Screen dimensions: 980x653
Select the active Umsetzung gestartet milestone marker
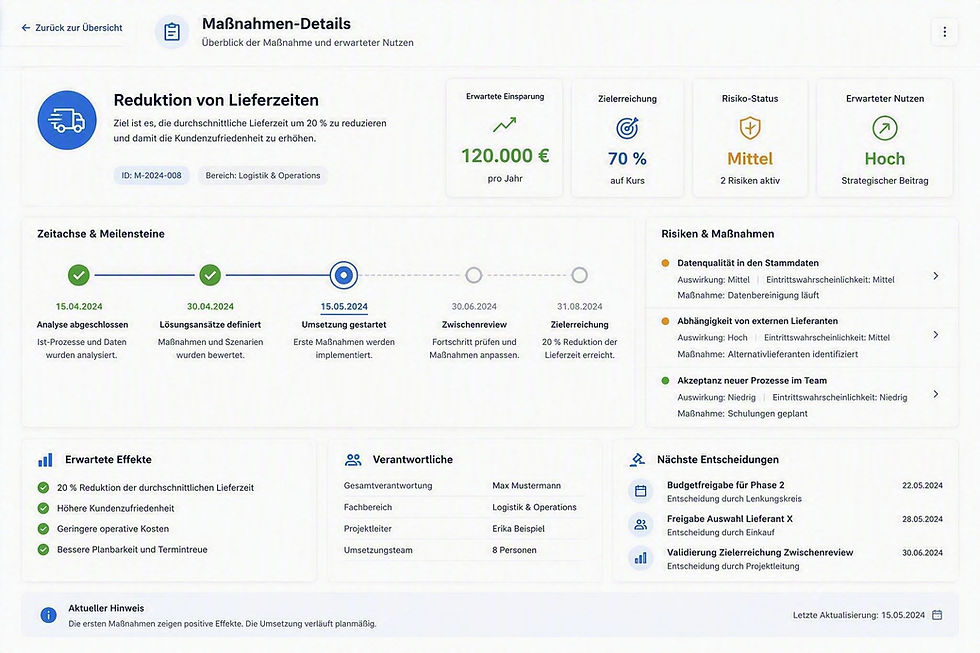343,275
